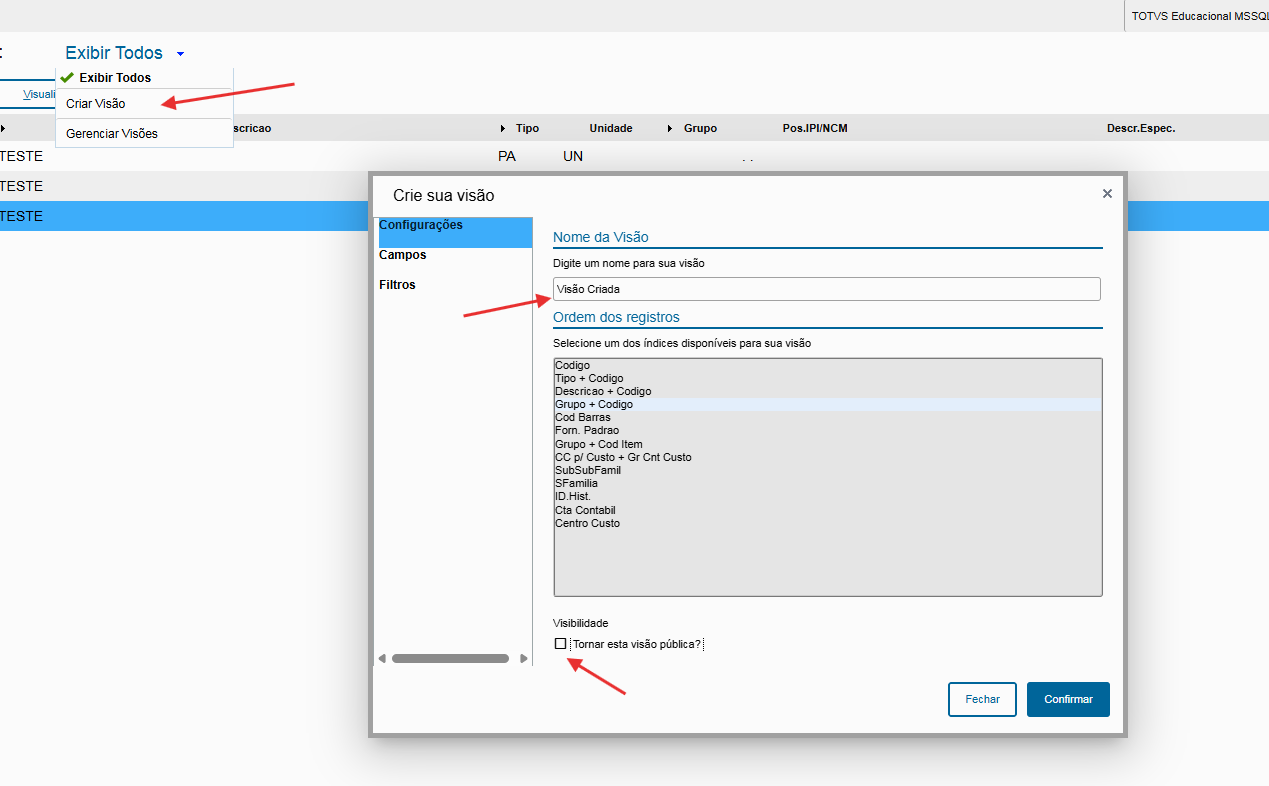Click the TOTVS Educacional MSSQL label
Screen dimensions: 1269x786
coord(1199,16)
